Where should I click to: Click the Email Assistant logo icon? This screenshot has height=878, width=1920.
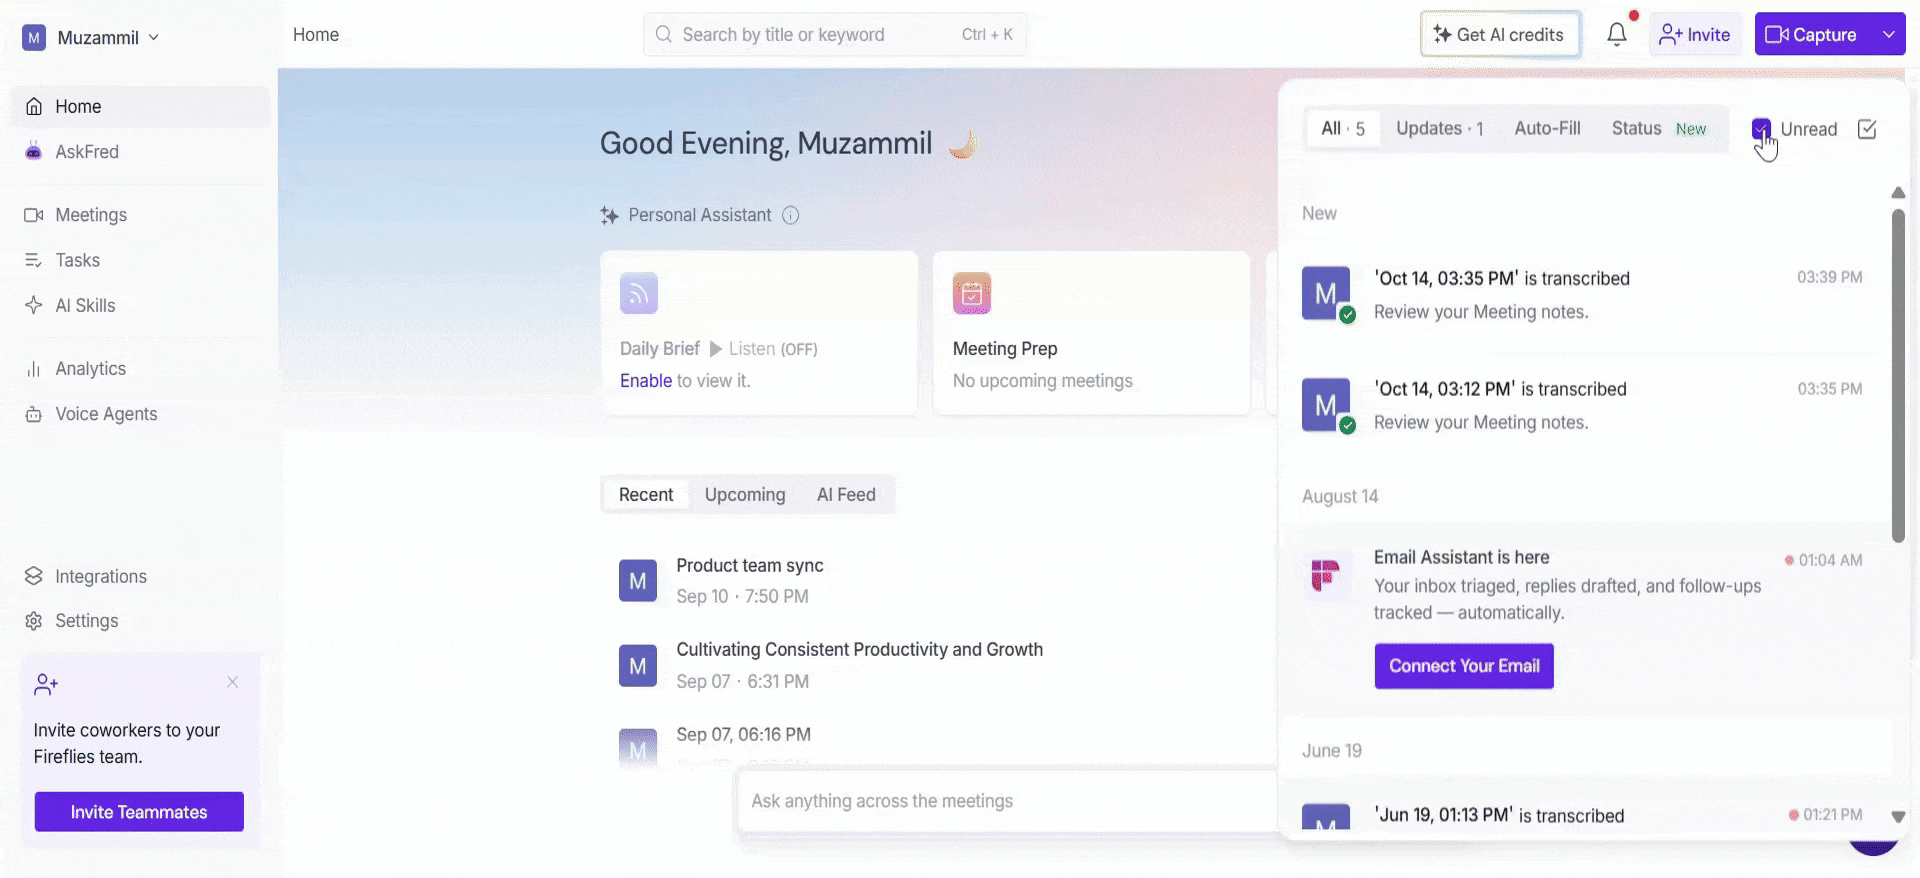[x=1325, y=574]
